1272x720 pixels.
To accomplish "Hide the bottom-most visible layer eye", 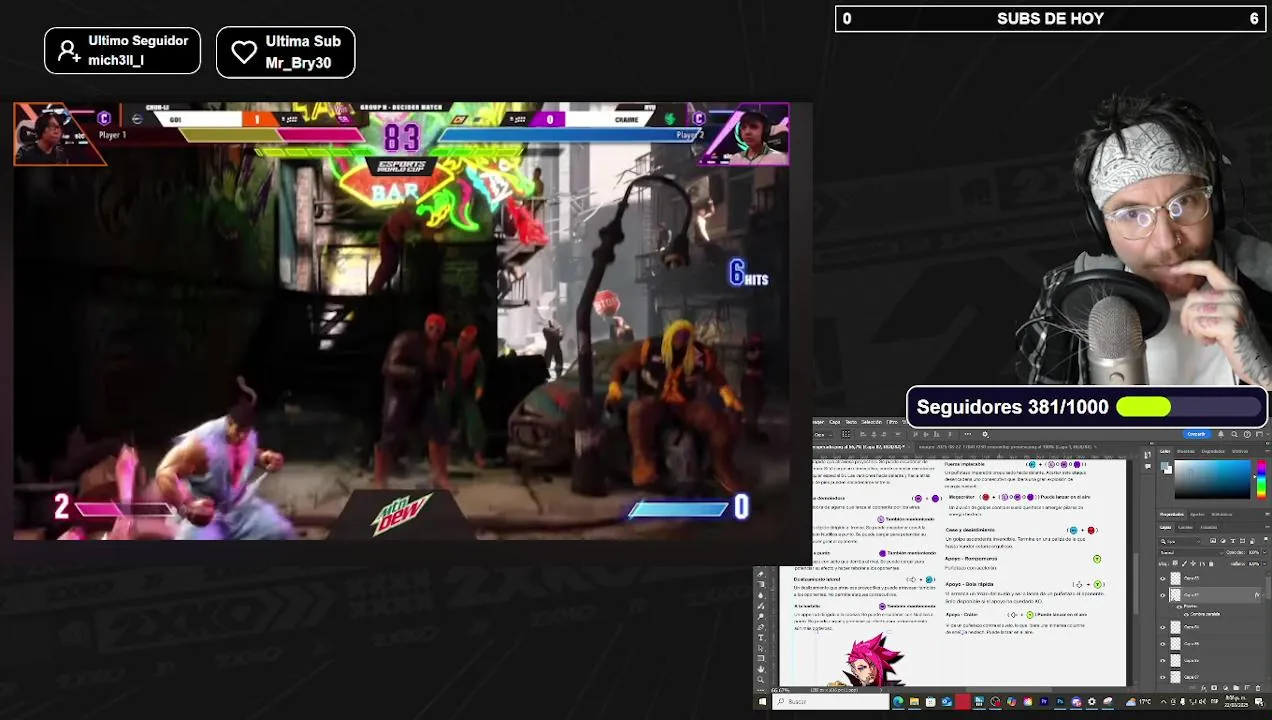I will click(1162, 677).
